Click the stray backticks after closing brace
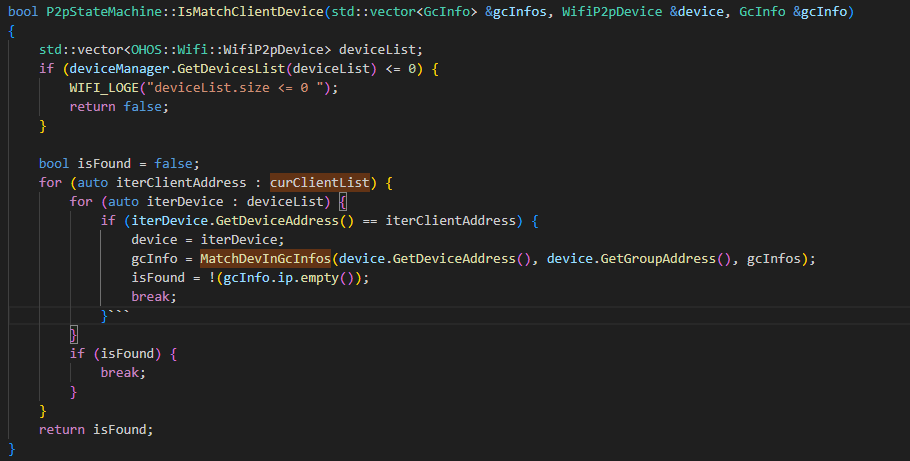This screenshot has width=910, height=461. (119, 313)
